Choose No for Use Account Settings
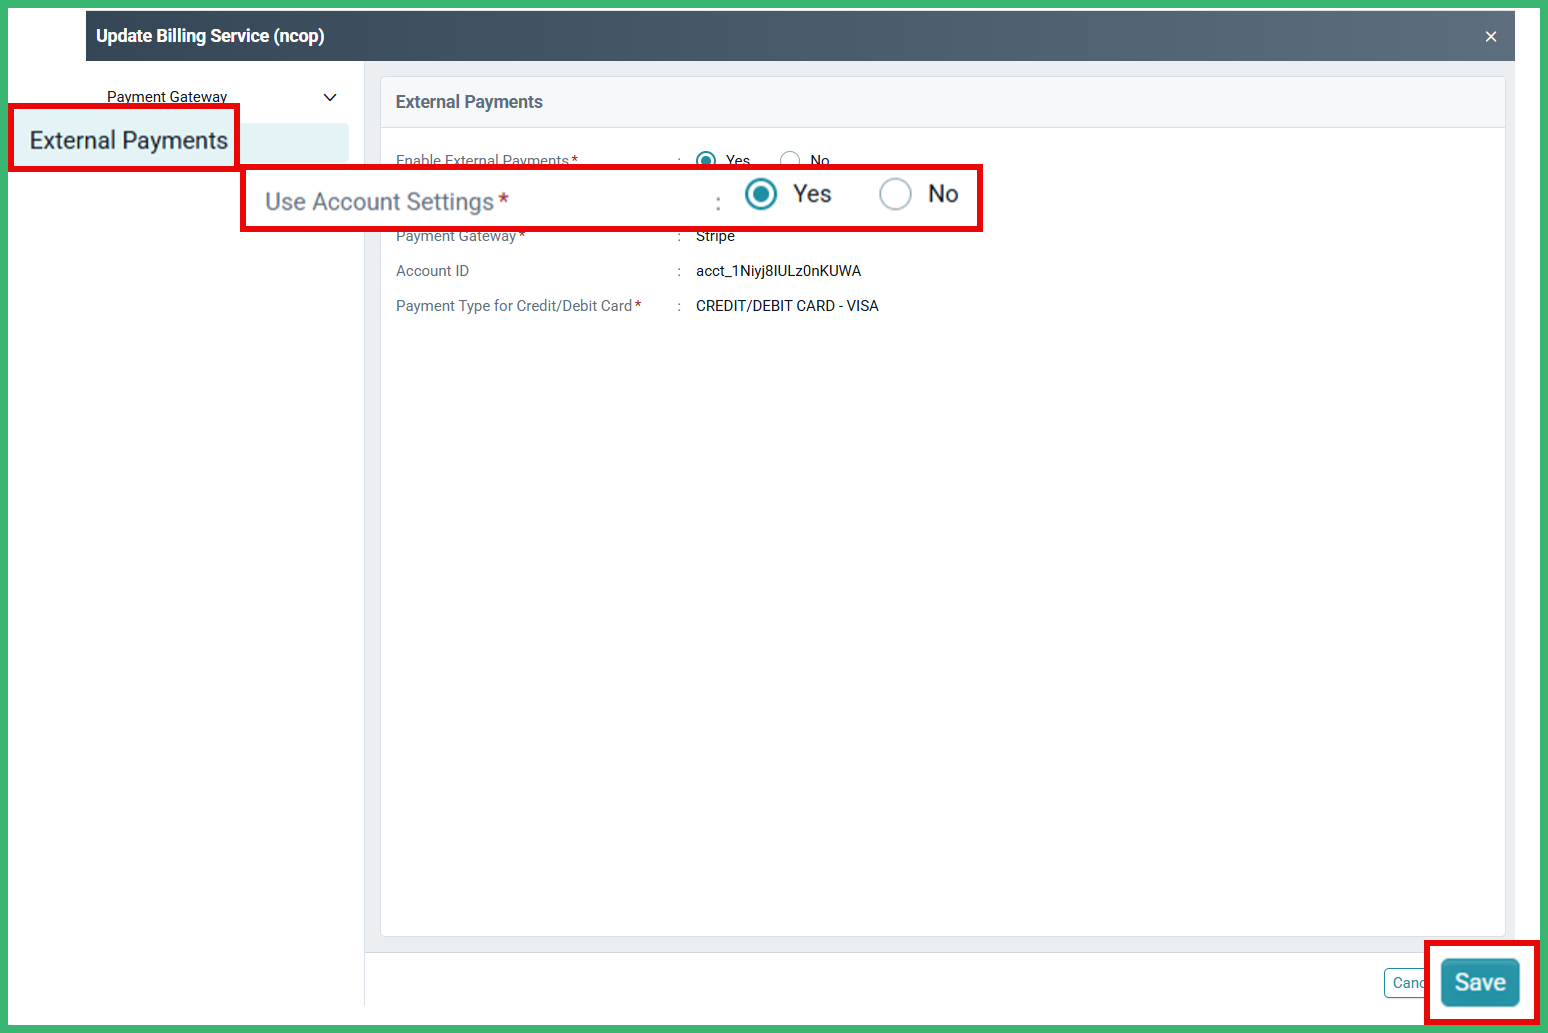Image resolution: width=1548 pixels, height=1033 pixels. coord(895,194)
